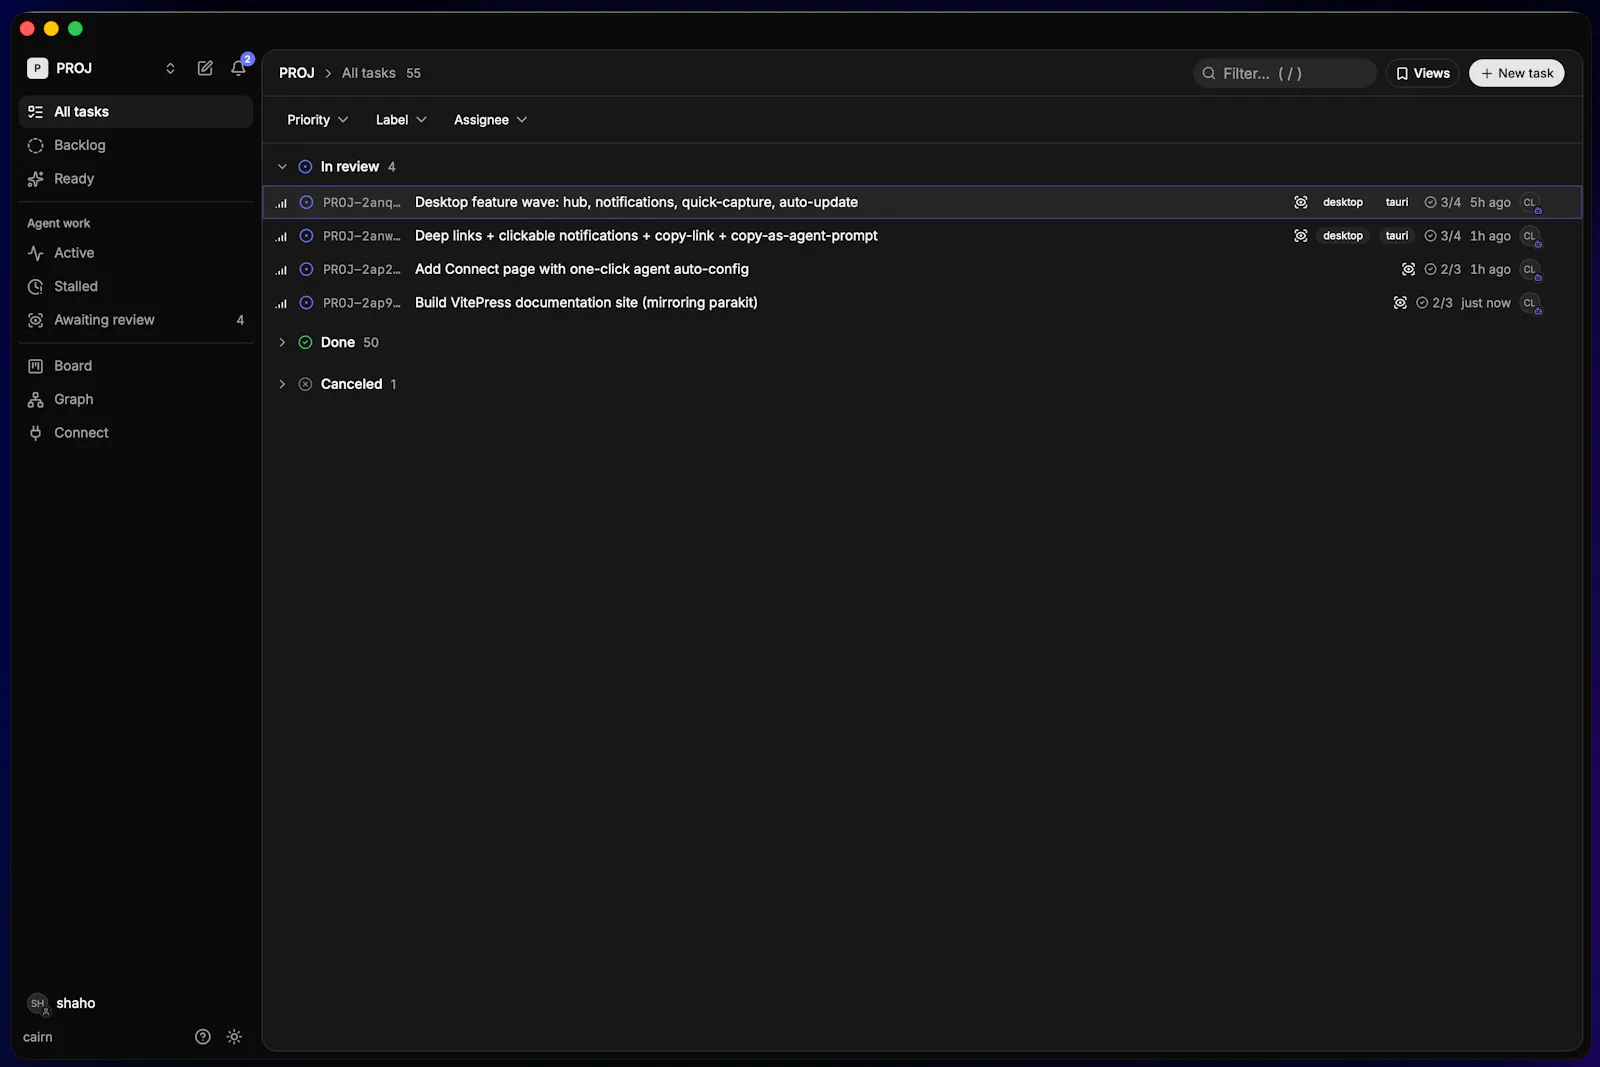Click tauri label on Desktop feature wave row

pos(1397,202)
